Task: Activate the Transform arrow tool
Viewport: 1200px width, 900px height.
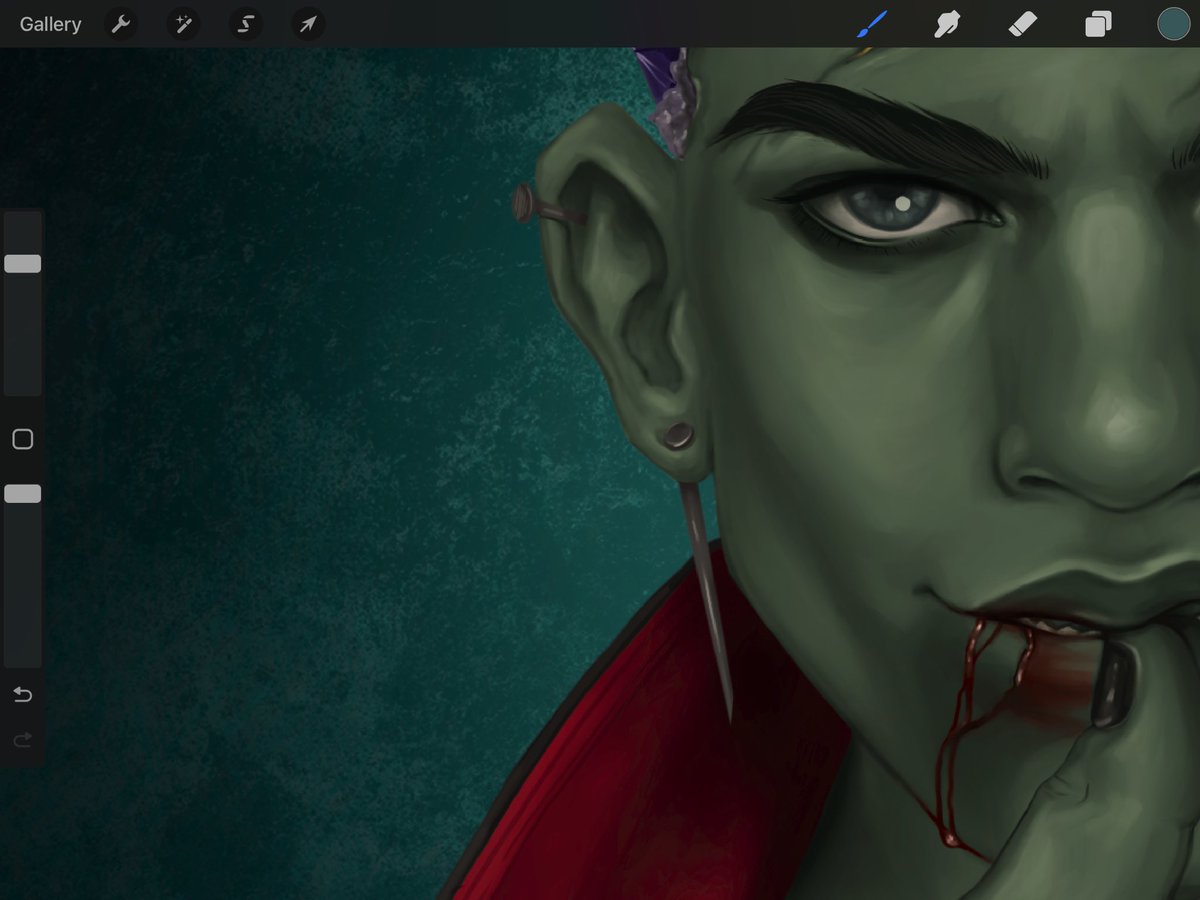Action: (308, 24)
